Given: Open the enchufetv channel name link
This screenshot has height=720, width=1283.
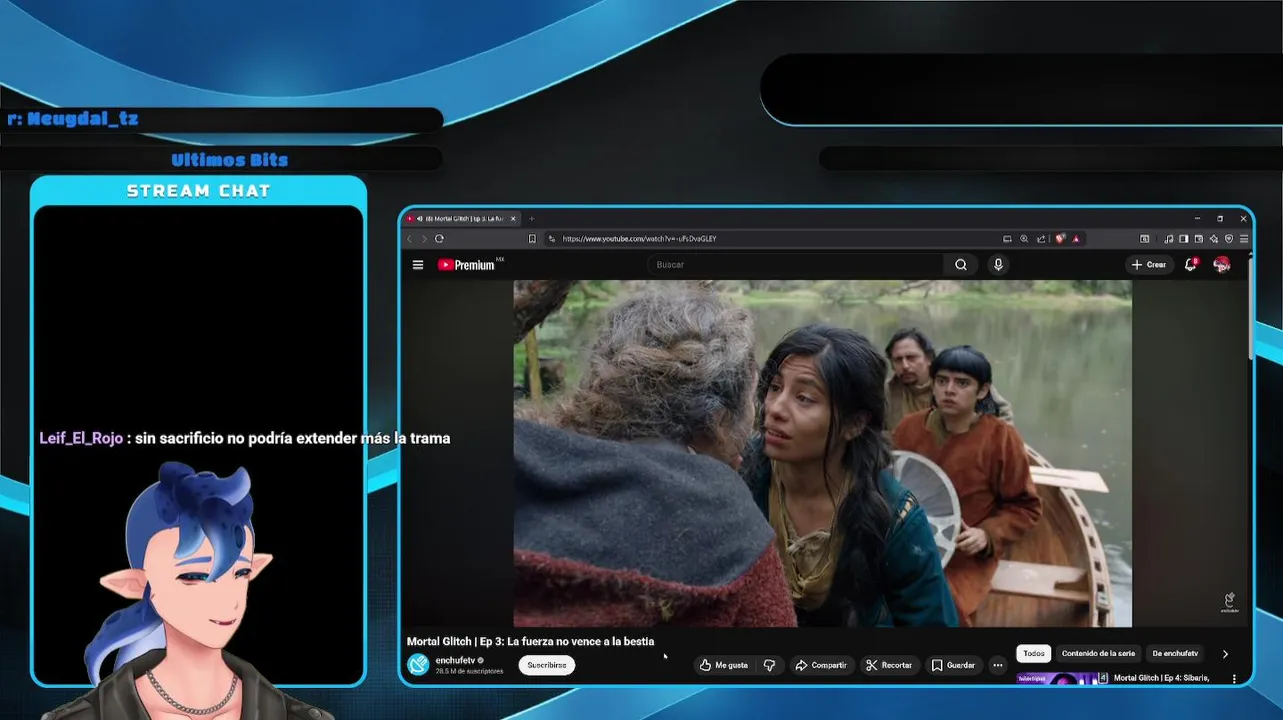Looking at the screenshot, I should point(455,660).
